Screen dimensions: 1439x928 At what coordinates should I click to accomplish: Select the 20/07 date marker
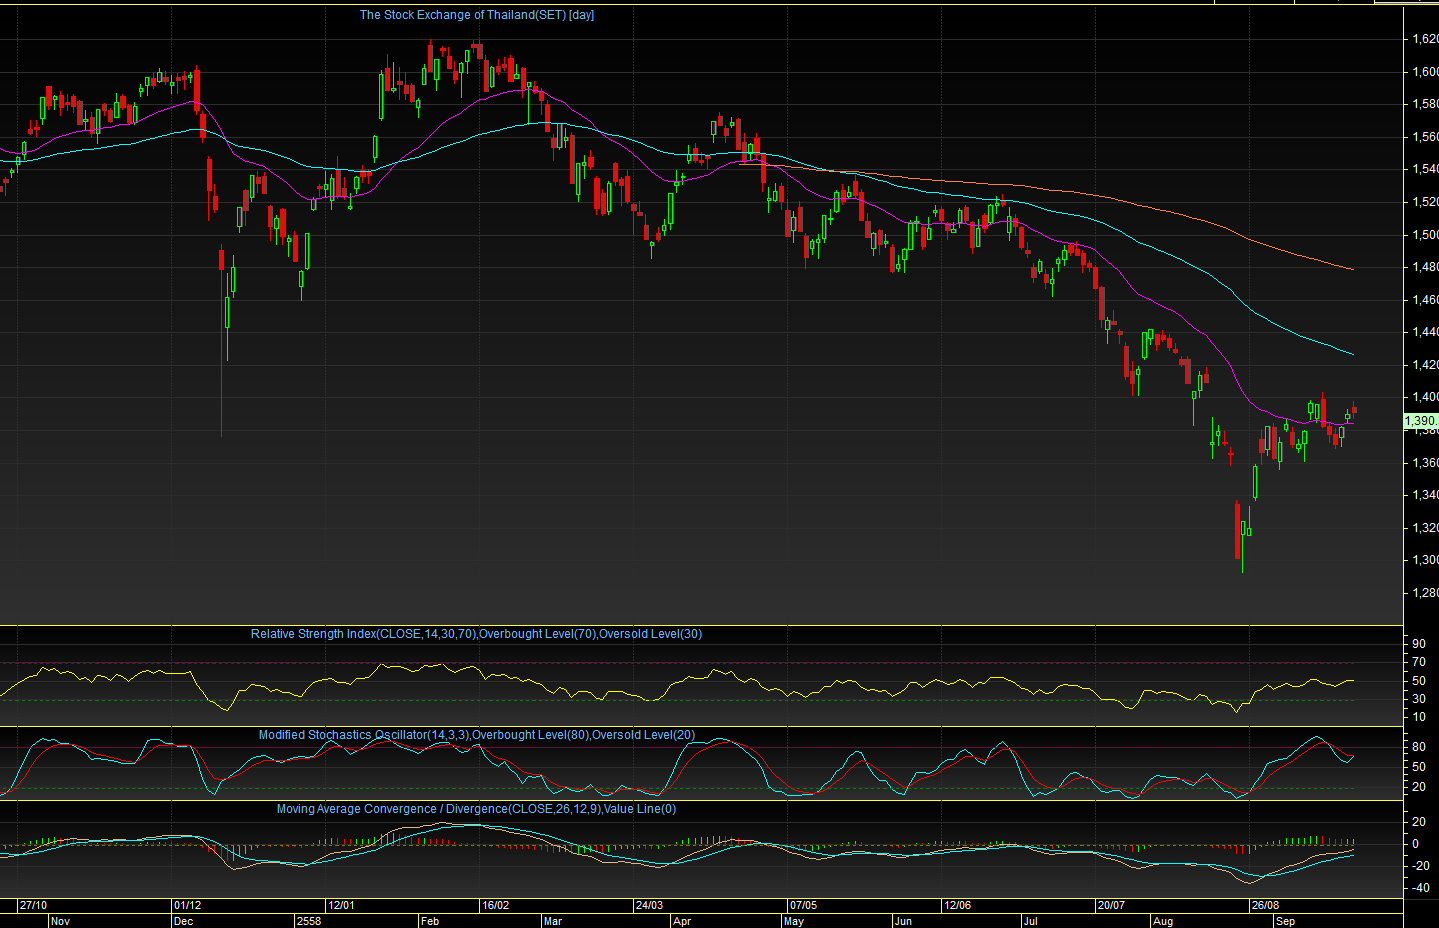pos(1111,905)
